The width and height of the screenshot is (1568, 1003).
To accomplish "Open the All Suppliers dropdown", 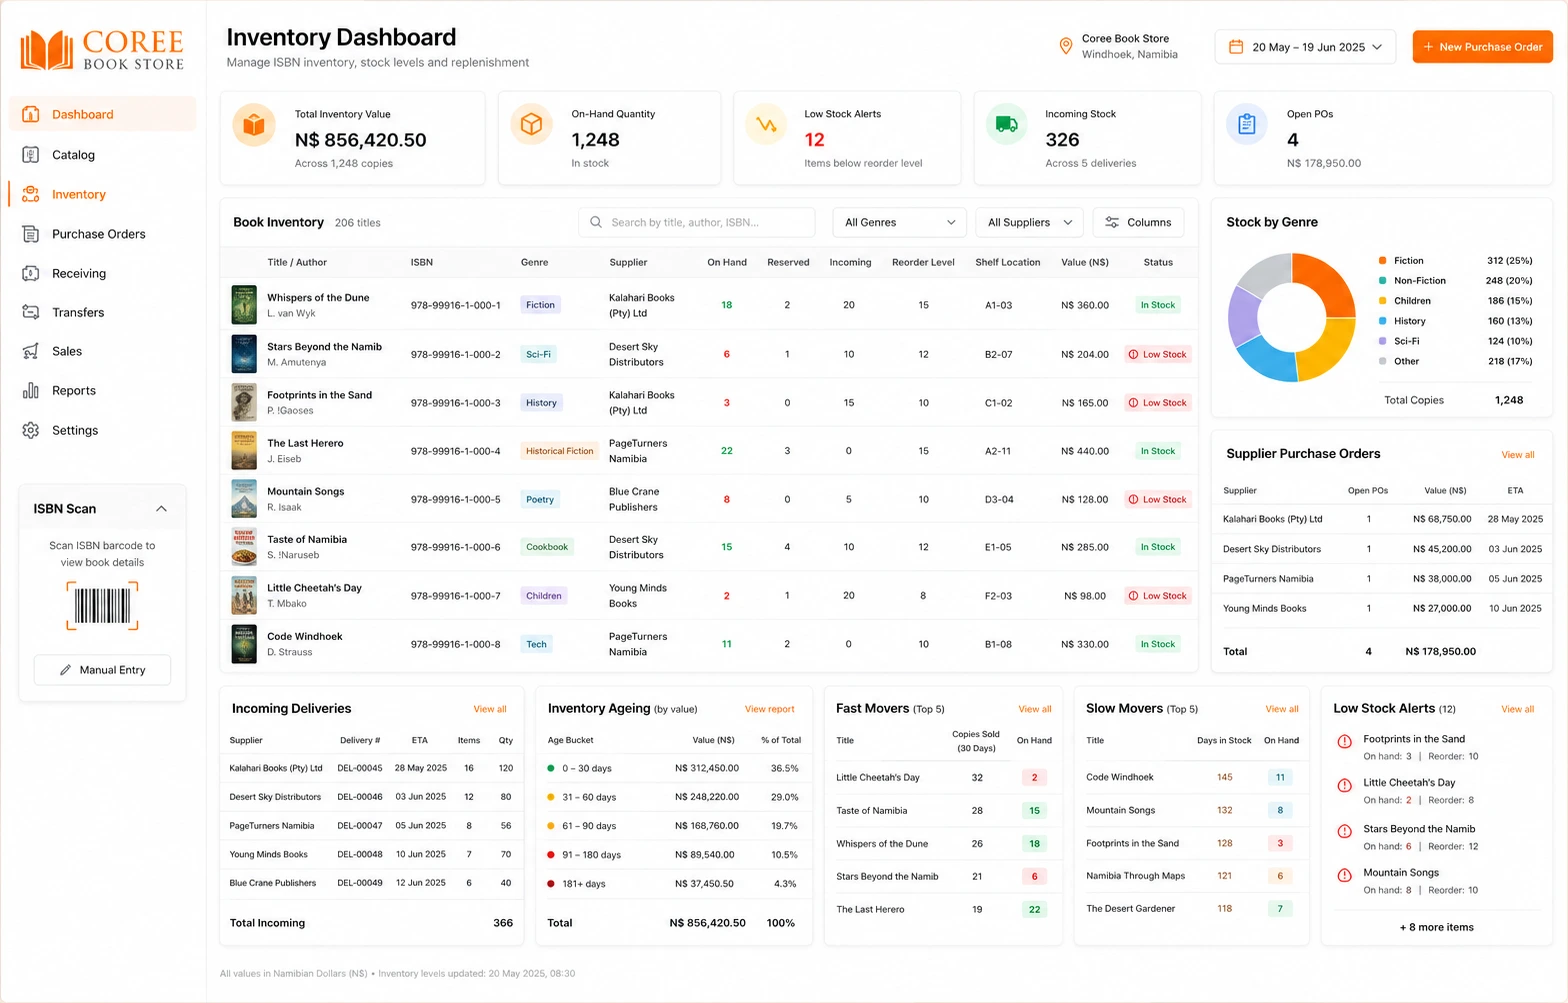I will [x=1030, y=222].
